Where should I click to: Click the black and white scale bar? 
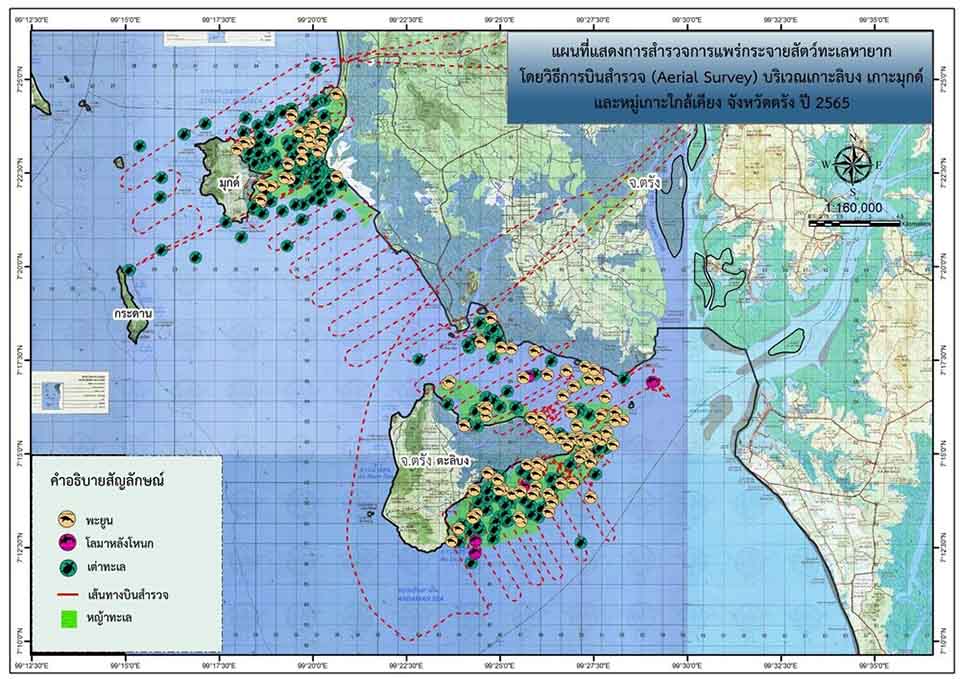click(x=854, y=222)
